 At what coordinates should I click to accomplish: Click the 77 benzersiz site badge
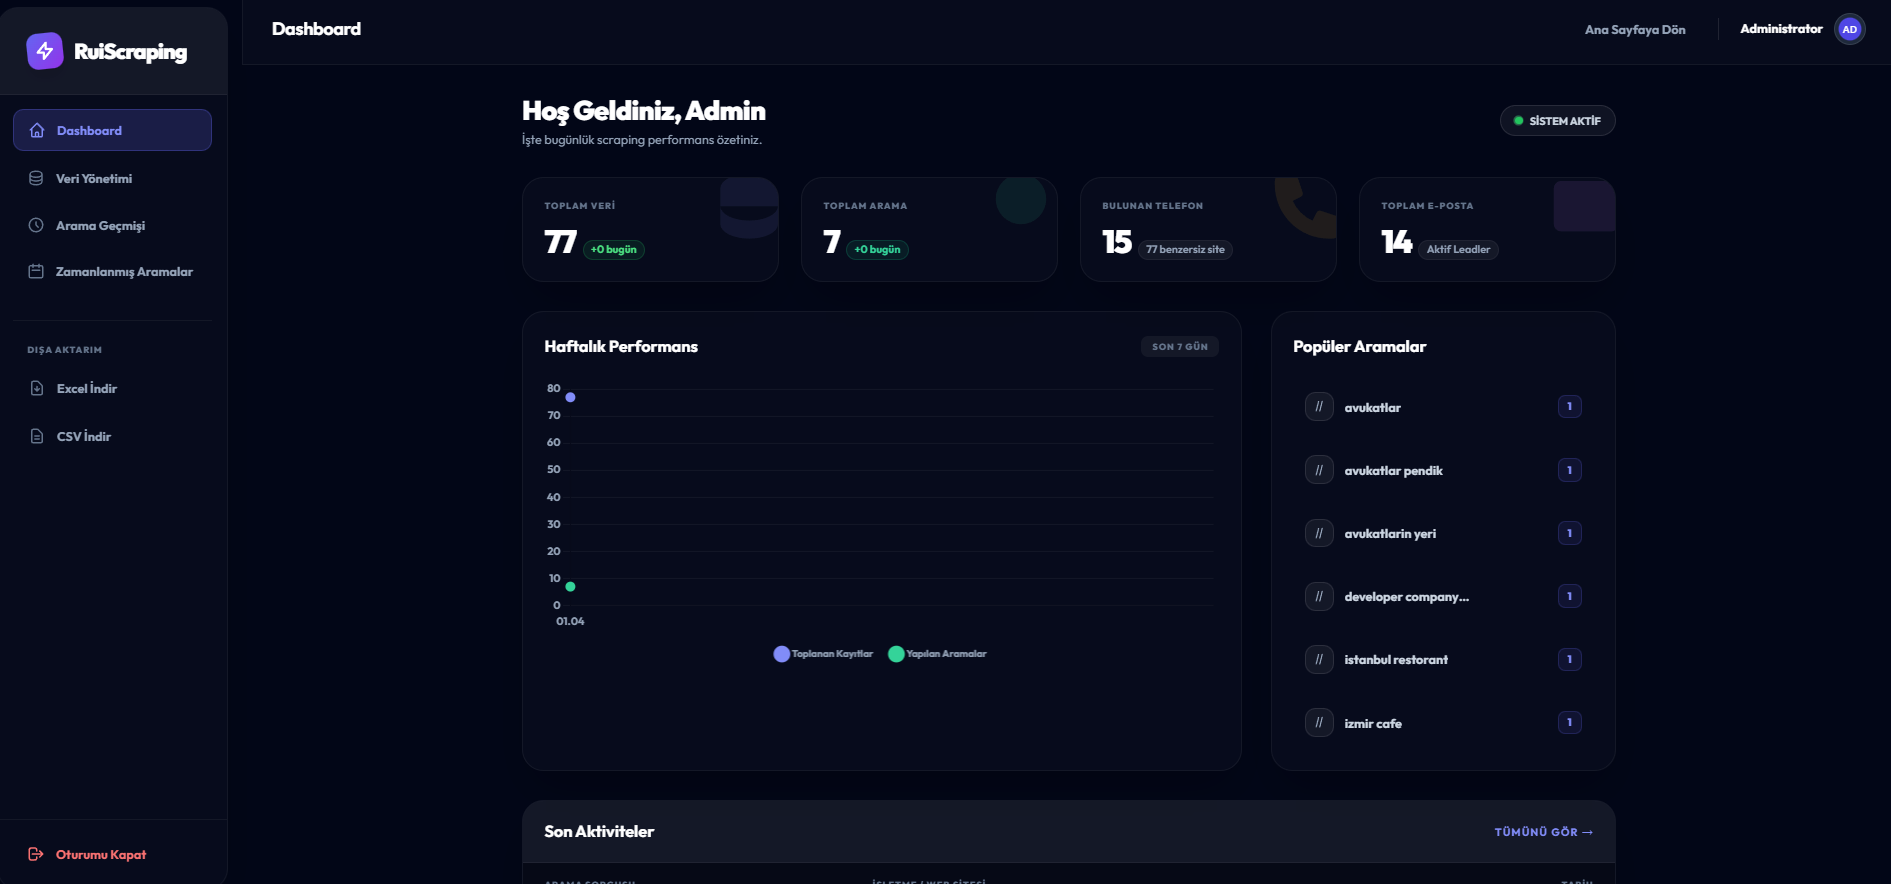coord(1185,249)
